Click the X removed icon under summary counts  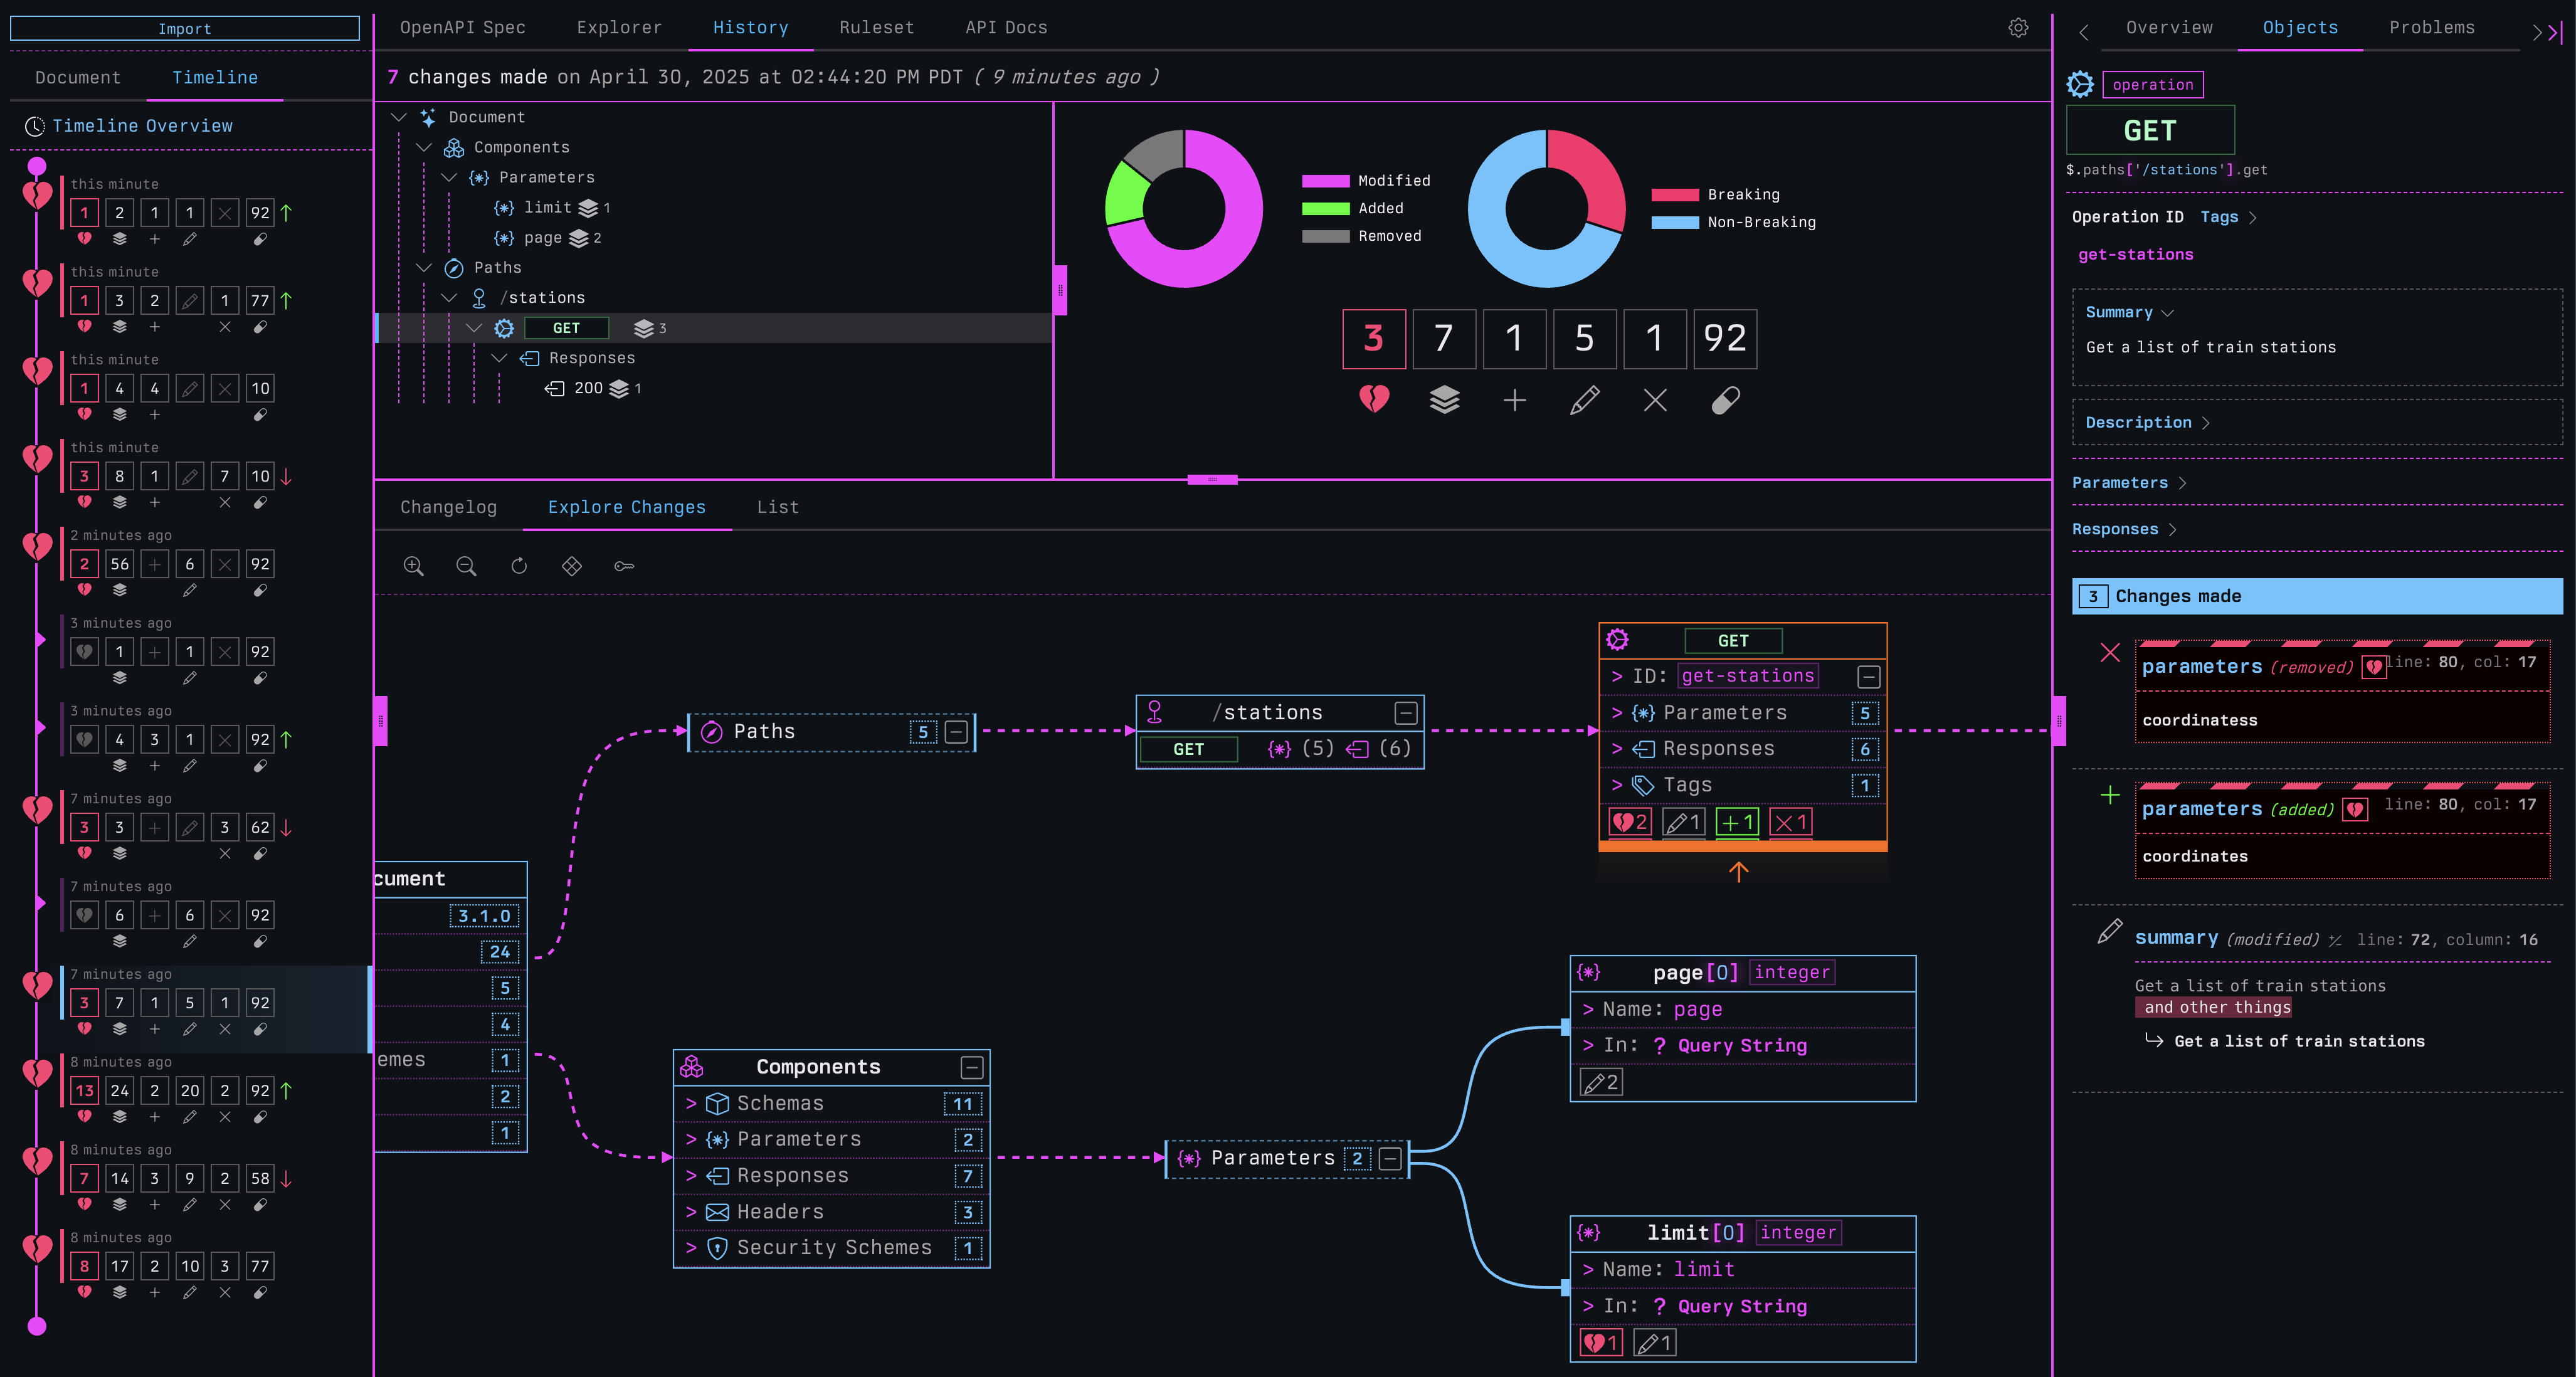[x=1655, y=400]
